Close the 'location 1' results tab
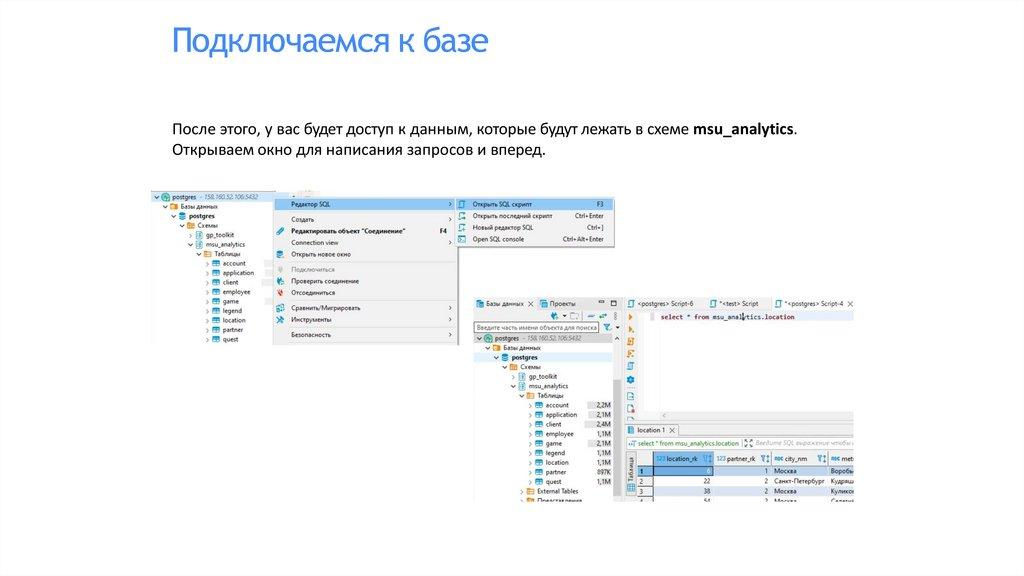The width and height of the screenshot is (1024, 576). coord(672,429)
